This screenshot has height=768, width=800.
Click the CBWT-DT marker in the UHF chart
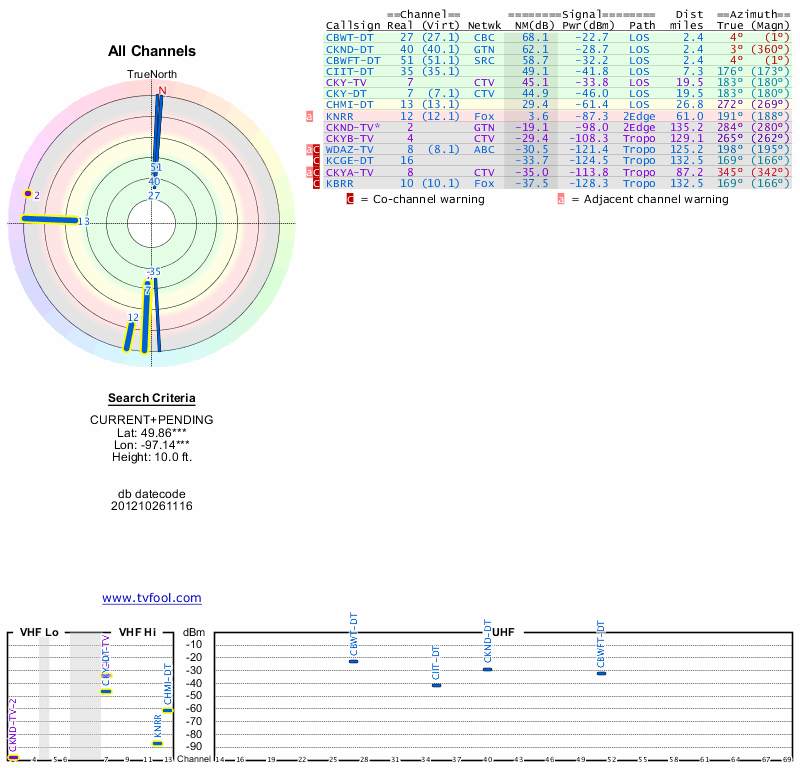point(353,661)
